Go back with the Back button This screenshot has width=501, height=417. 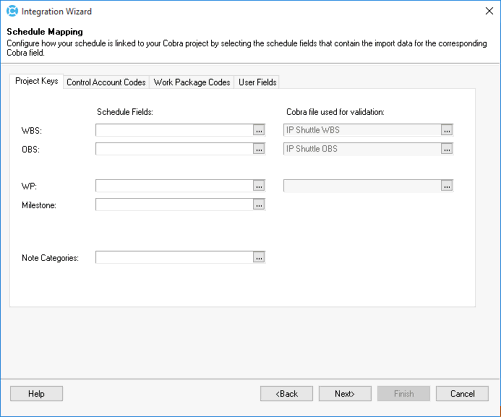point(286,394)
